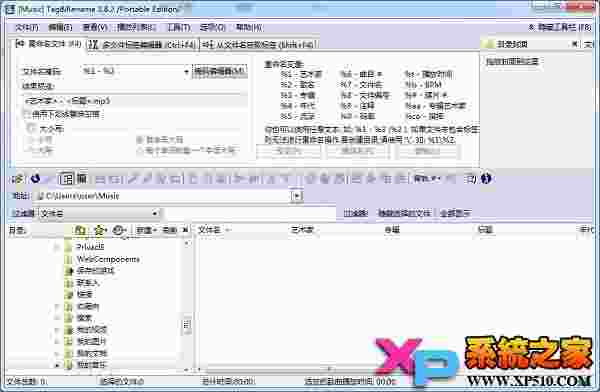Viewport: 600px width, 392px height.
Task: Click the dark blue refresh icon in the toolbar
Action: 36,178
